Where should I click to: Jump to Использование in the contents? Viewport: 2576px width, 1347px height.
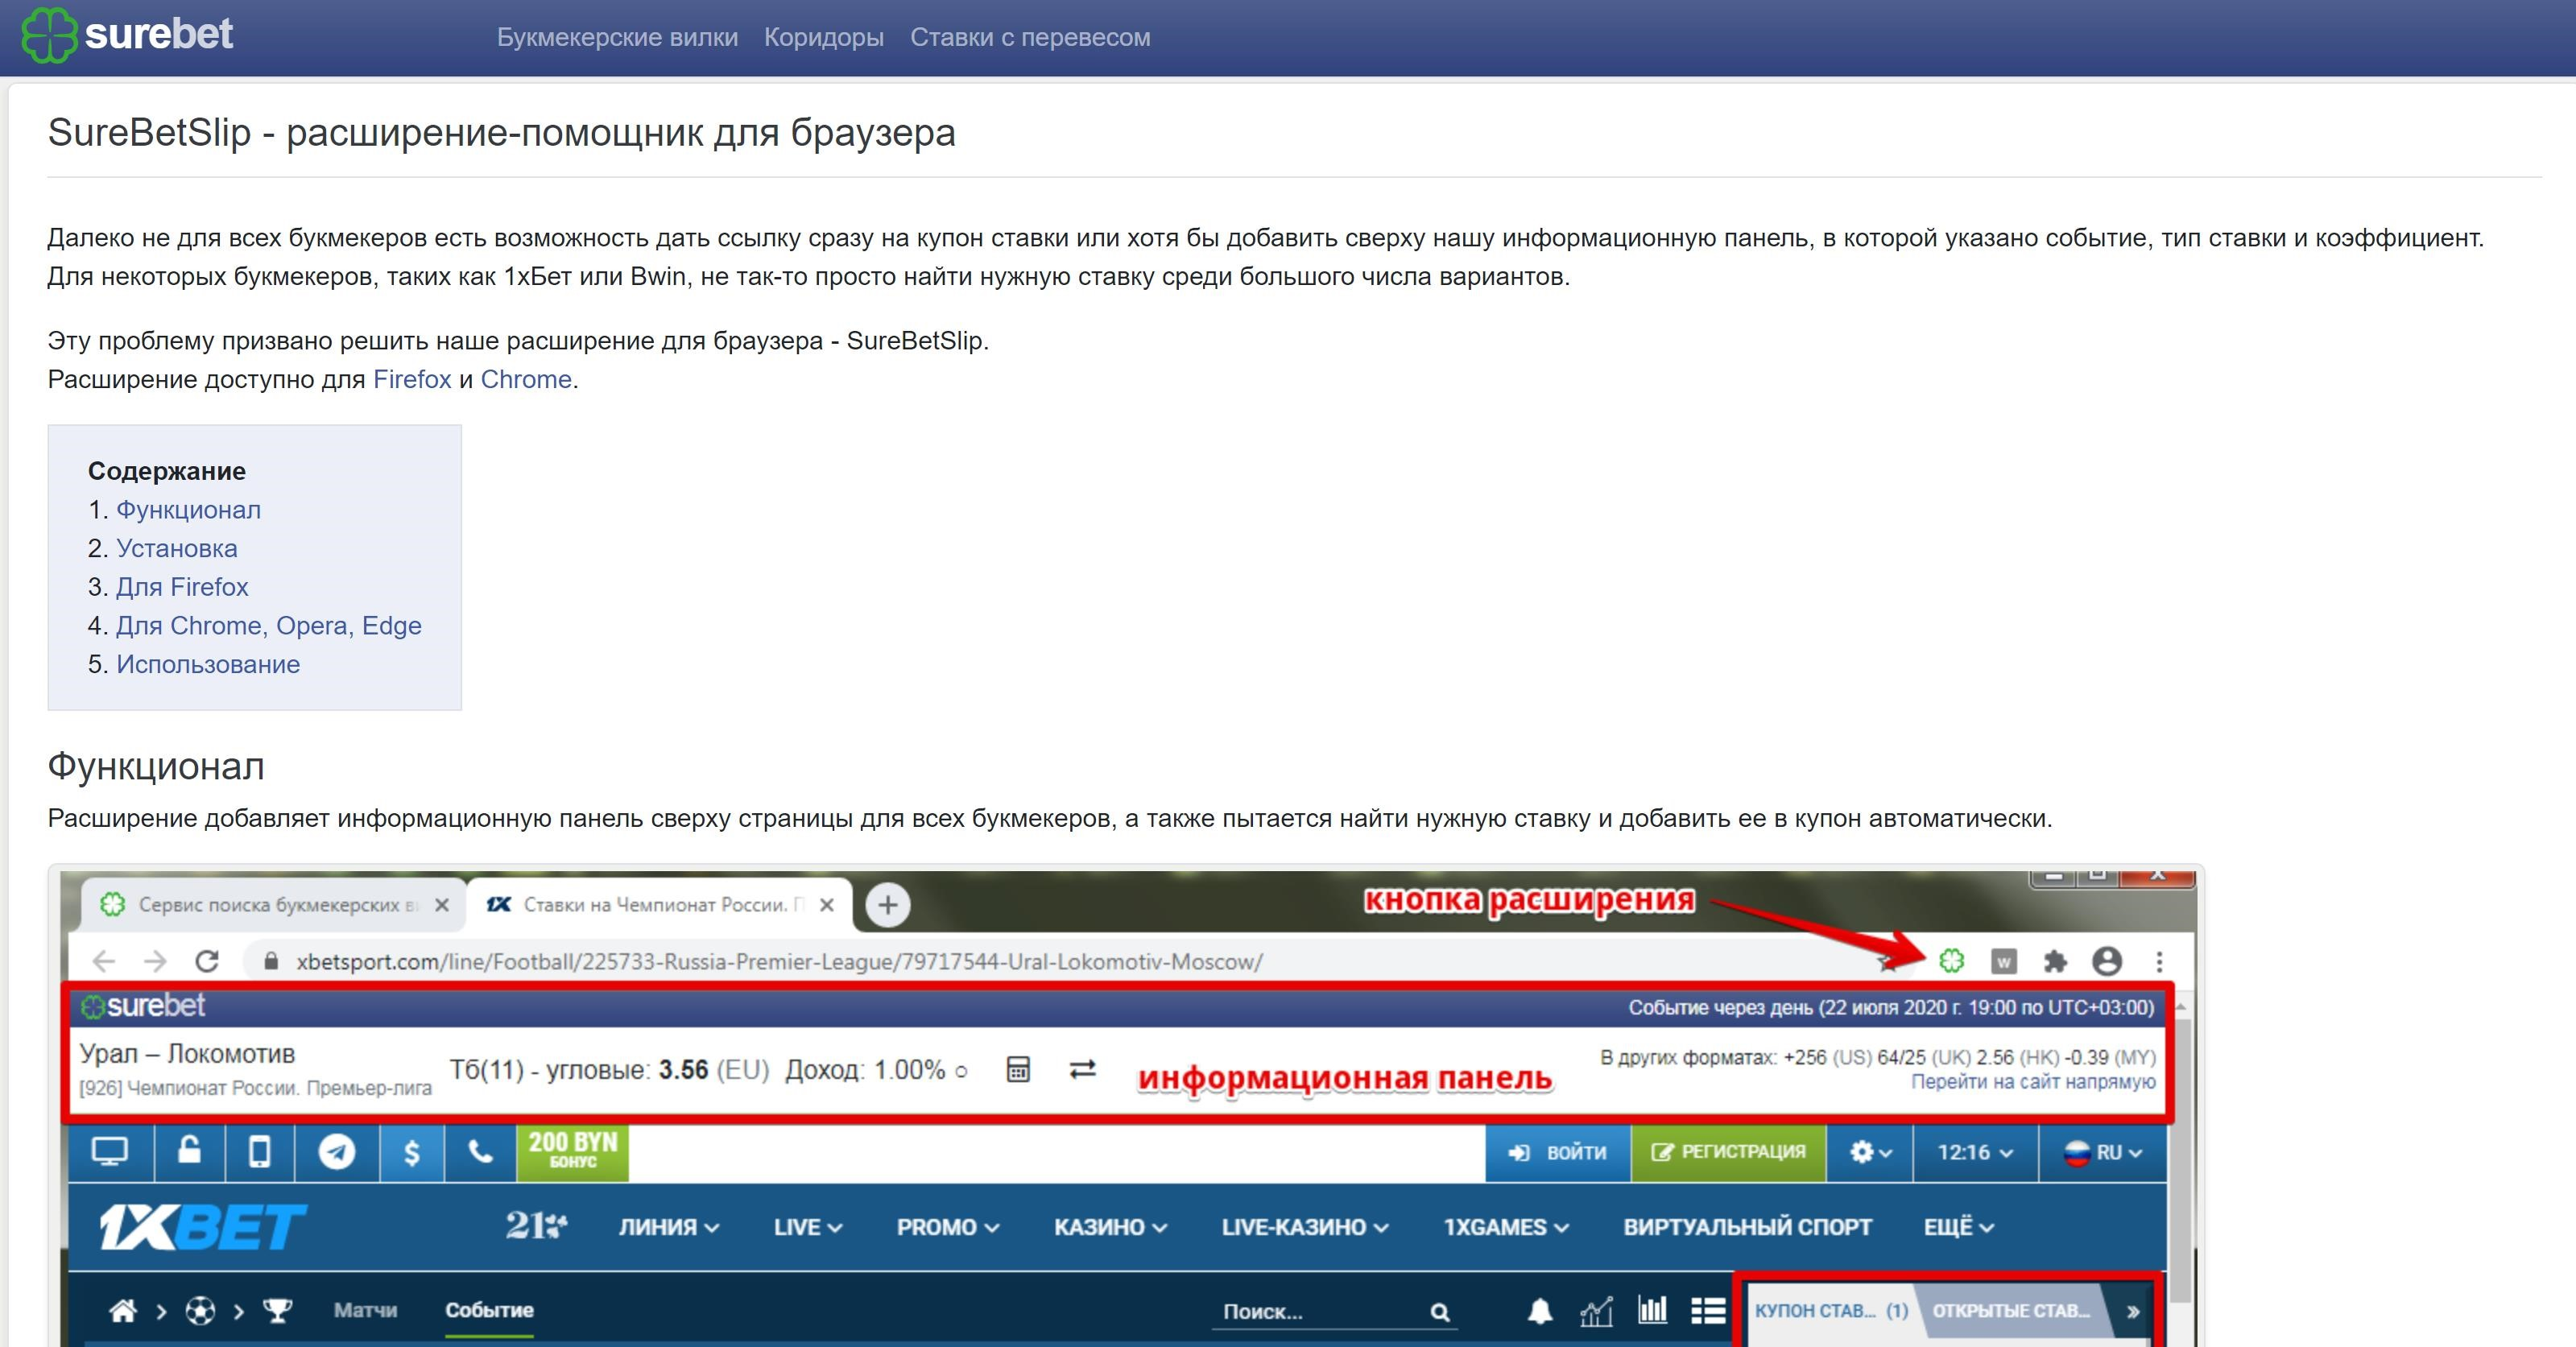(208, 665)
